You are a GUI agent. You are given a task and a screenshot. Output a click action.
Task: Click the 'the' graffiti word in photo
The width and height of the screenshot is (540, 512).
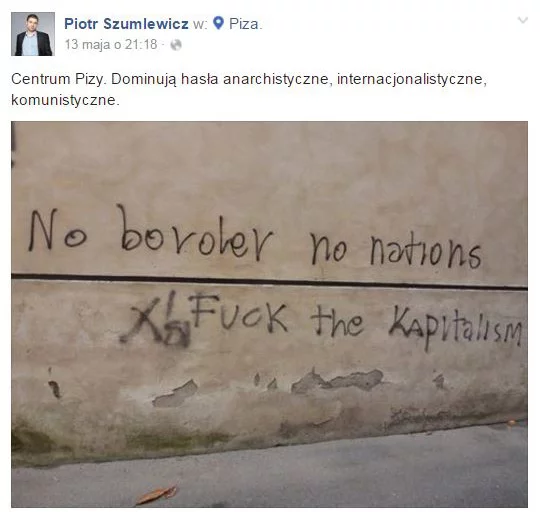click(336, 320)
